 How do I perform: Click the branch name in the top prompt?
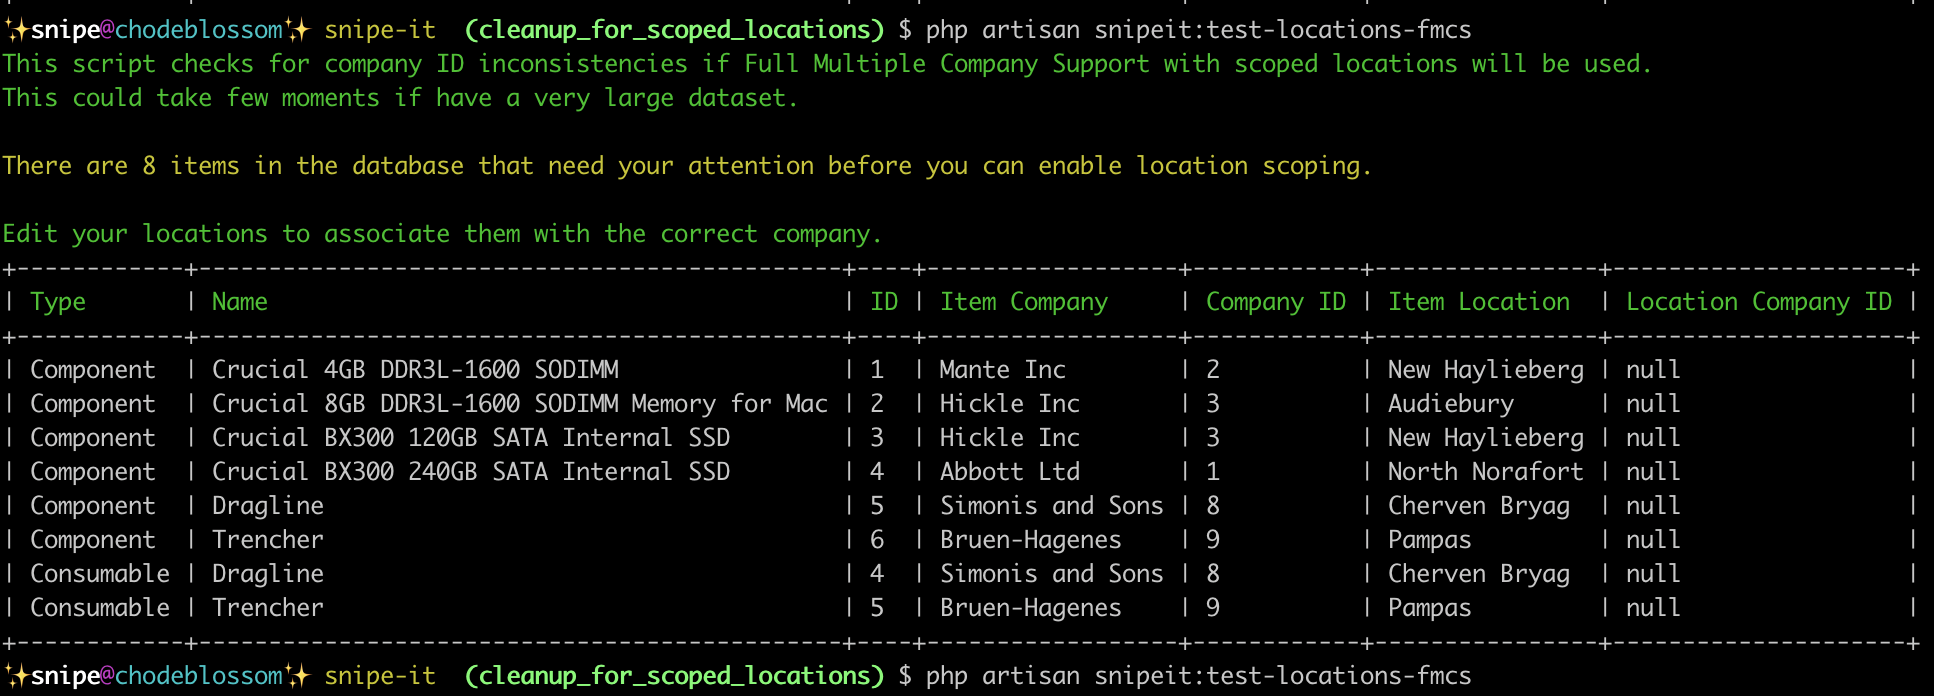675,30
